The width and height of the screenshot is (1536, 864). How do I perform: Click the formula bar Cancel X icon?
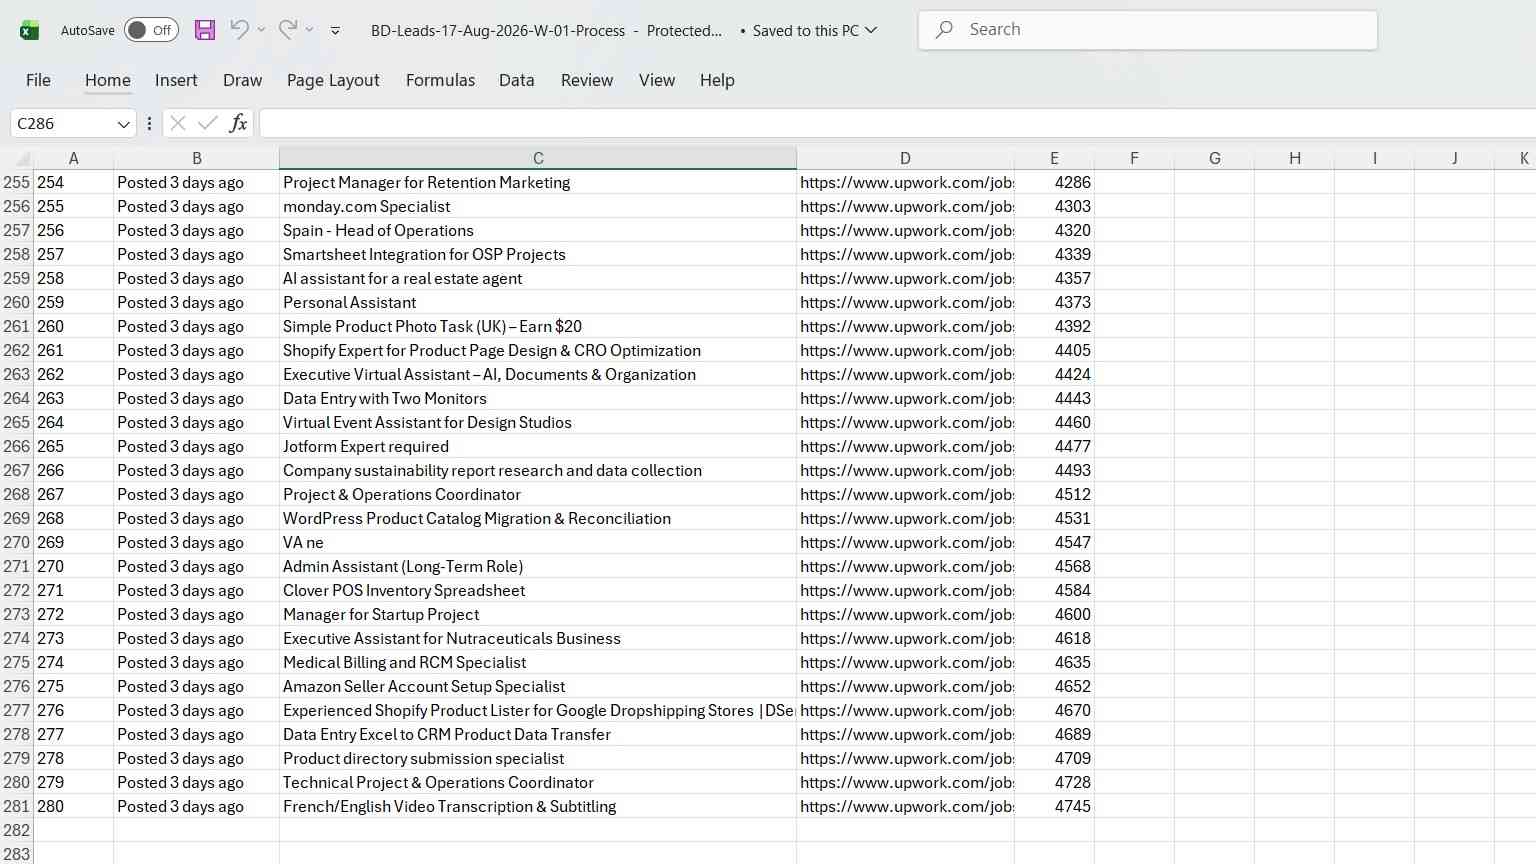coord(178,123)
